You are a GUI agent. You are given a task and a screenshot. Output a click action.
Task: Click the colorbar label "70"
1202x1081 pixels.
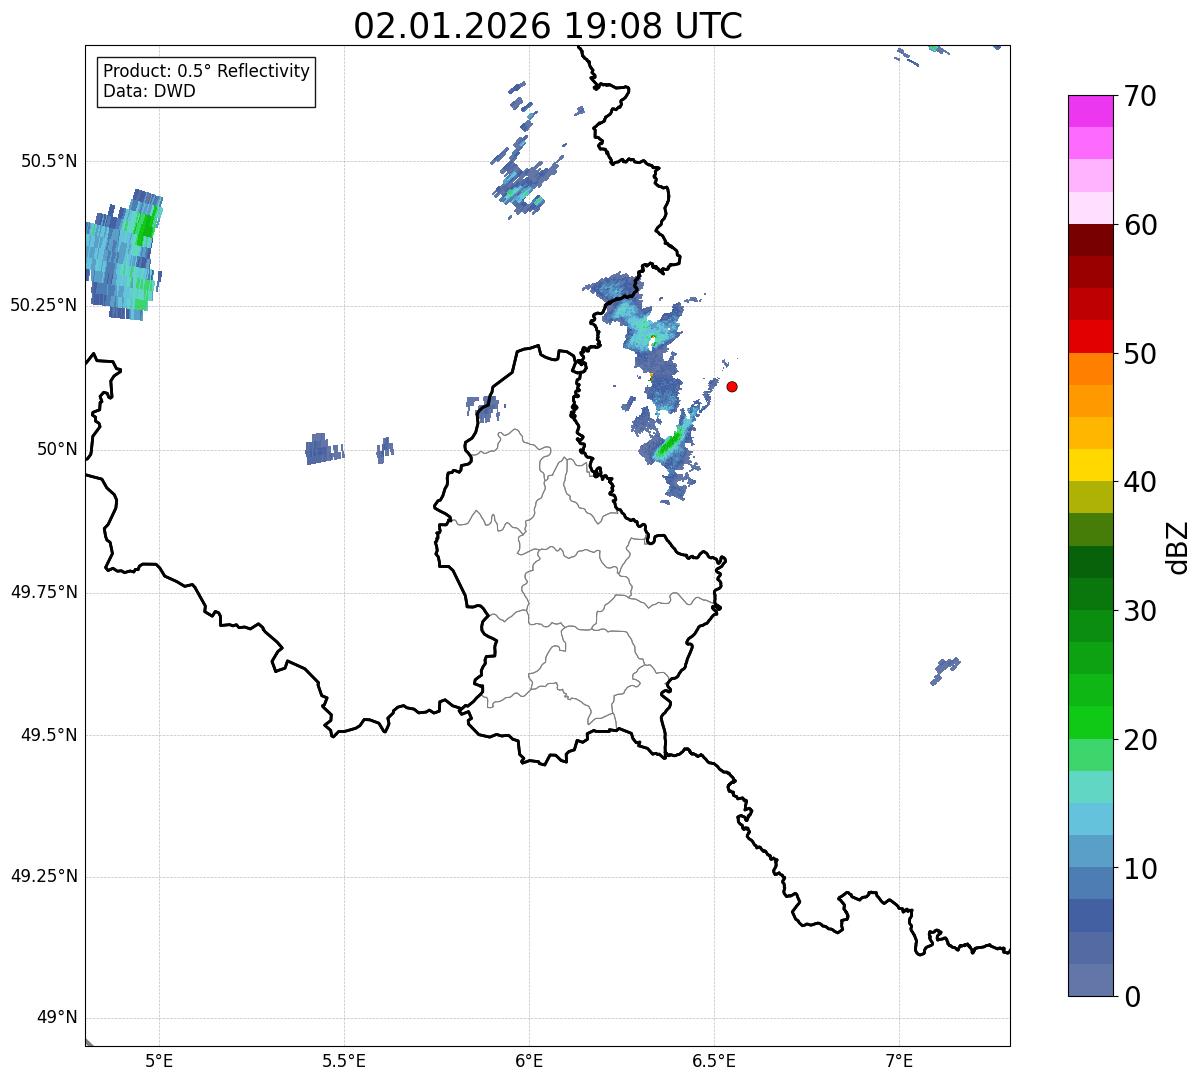1140,96
